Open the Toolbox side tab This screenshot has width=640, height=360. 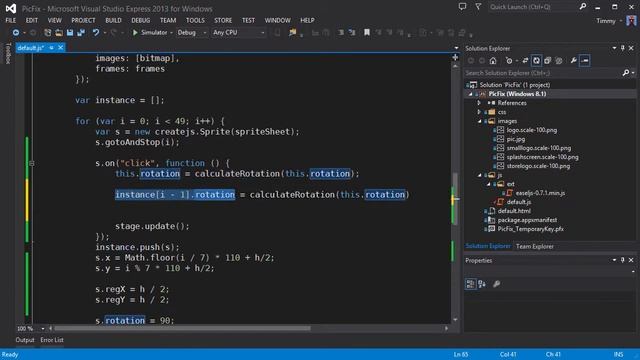8,53
